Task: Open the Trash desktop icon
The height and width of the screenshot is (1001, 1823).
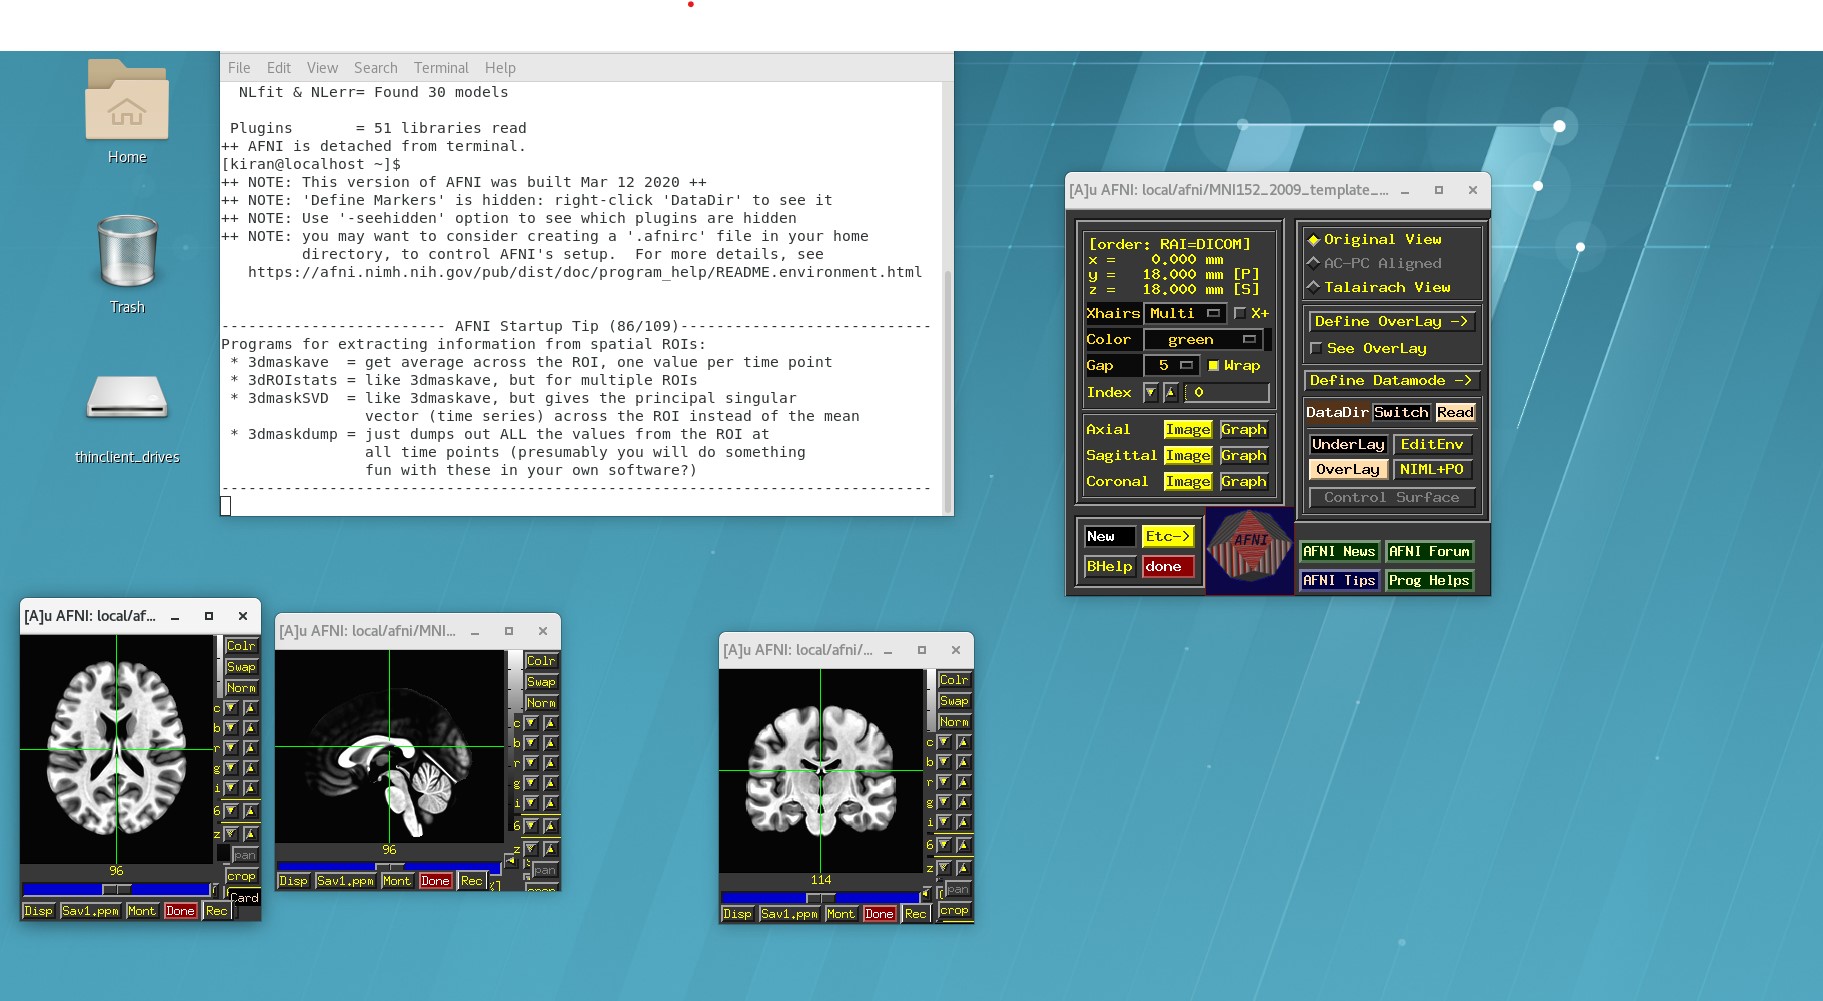Action: (127, 262)
